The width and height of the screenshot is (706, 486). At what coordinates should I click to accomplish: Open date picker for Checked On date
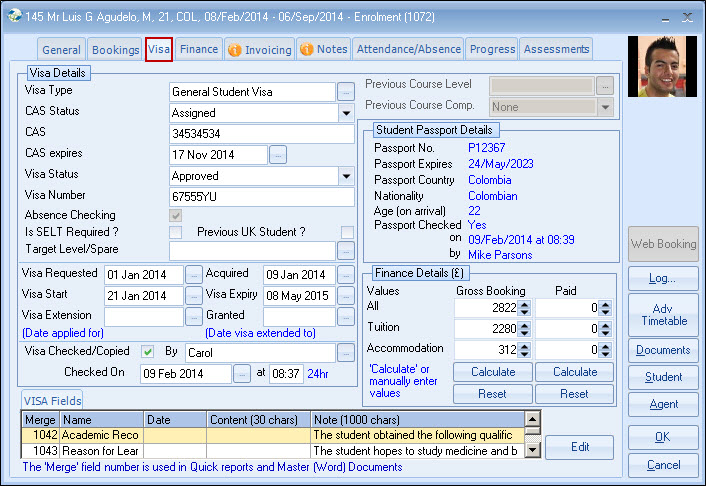point(242,373)
